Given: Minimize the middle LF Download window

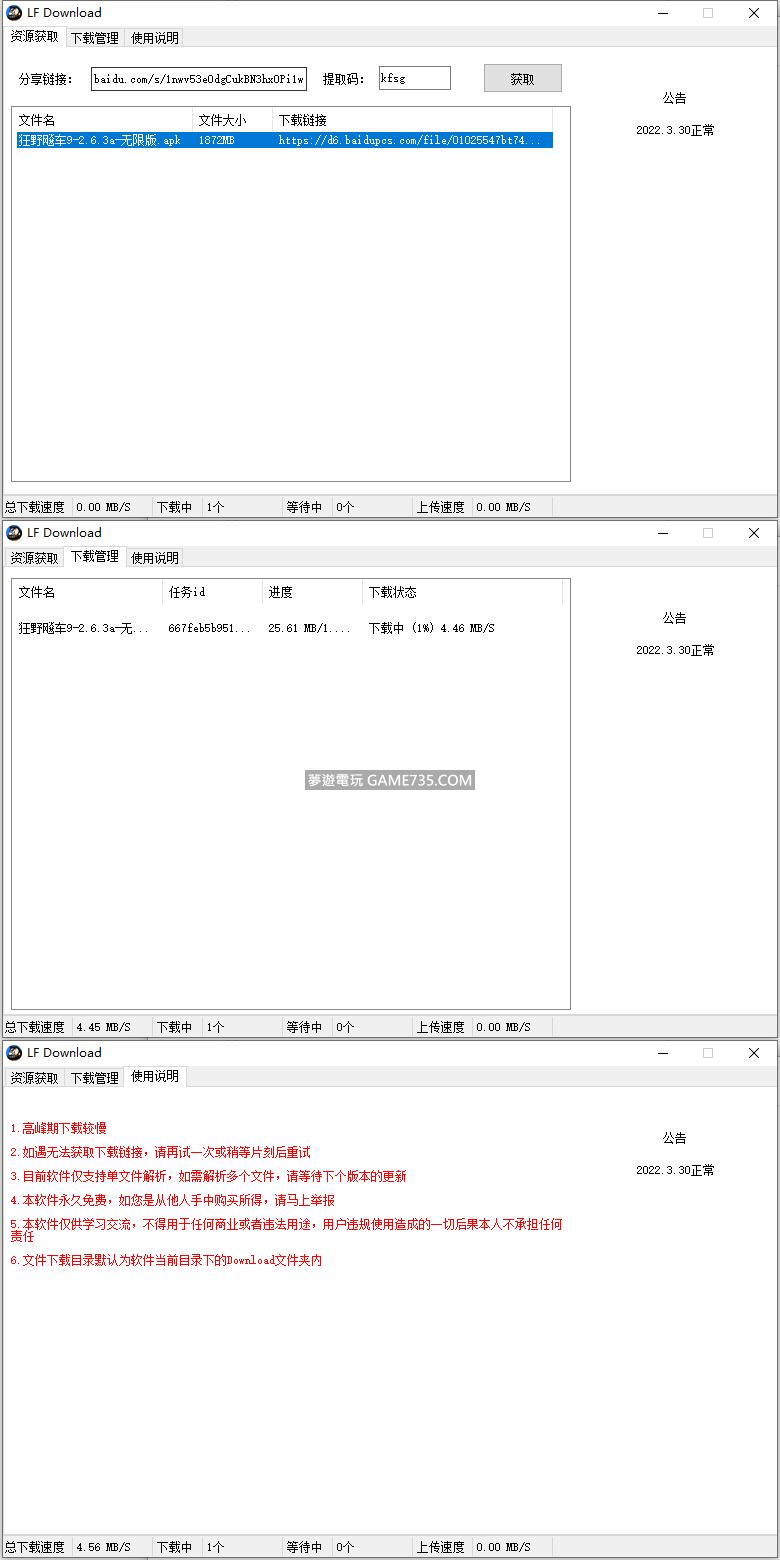Looking at the screenshot, I should pyautogui.click(x=662, y=533).
